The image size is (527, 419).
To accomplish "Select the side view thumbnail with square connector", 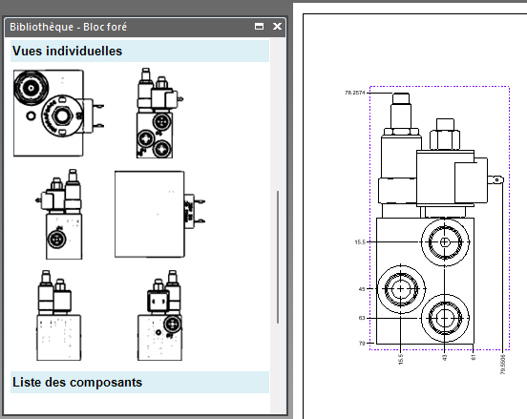I will (160, 315).
